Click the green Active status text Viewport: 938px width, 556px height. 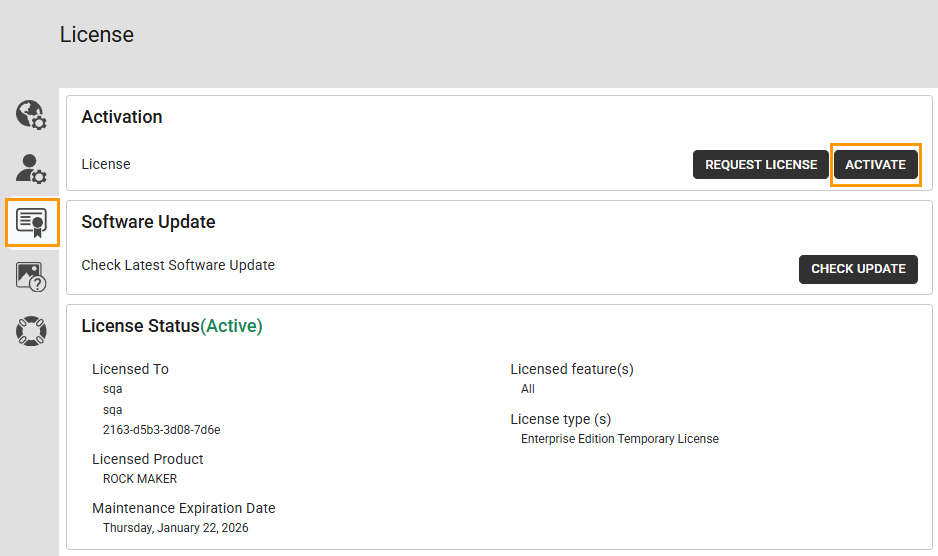232,326
